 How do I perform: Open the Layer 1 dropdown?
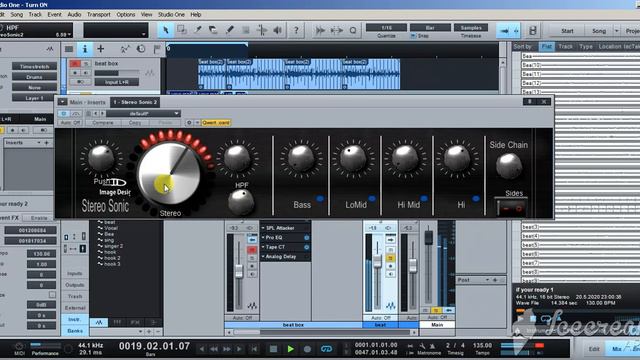(x=34, y=98)
